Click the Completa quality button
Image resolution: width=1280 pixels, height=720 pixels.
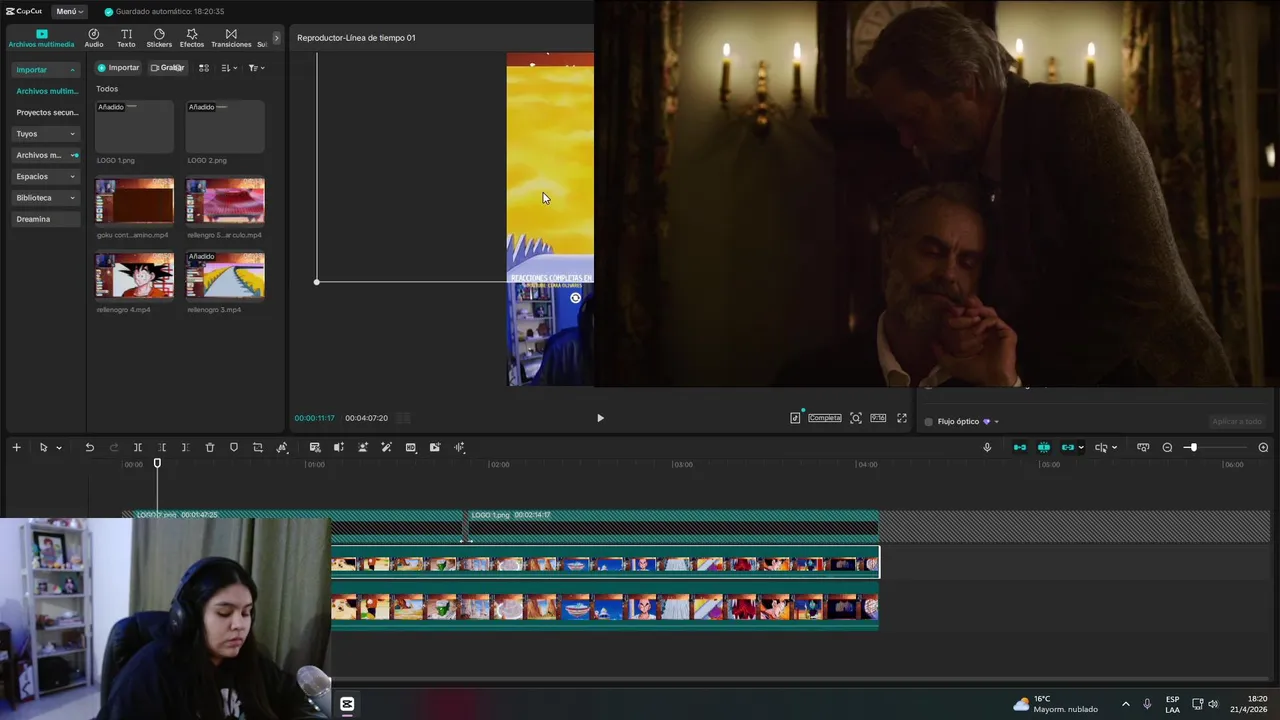(x=825, y=418)
